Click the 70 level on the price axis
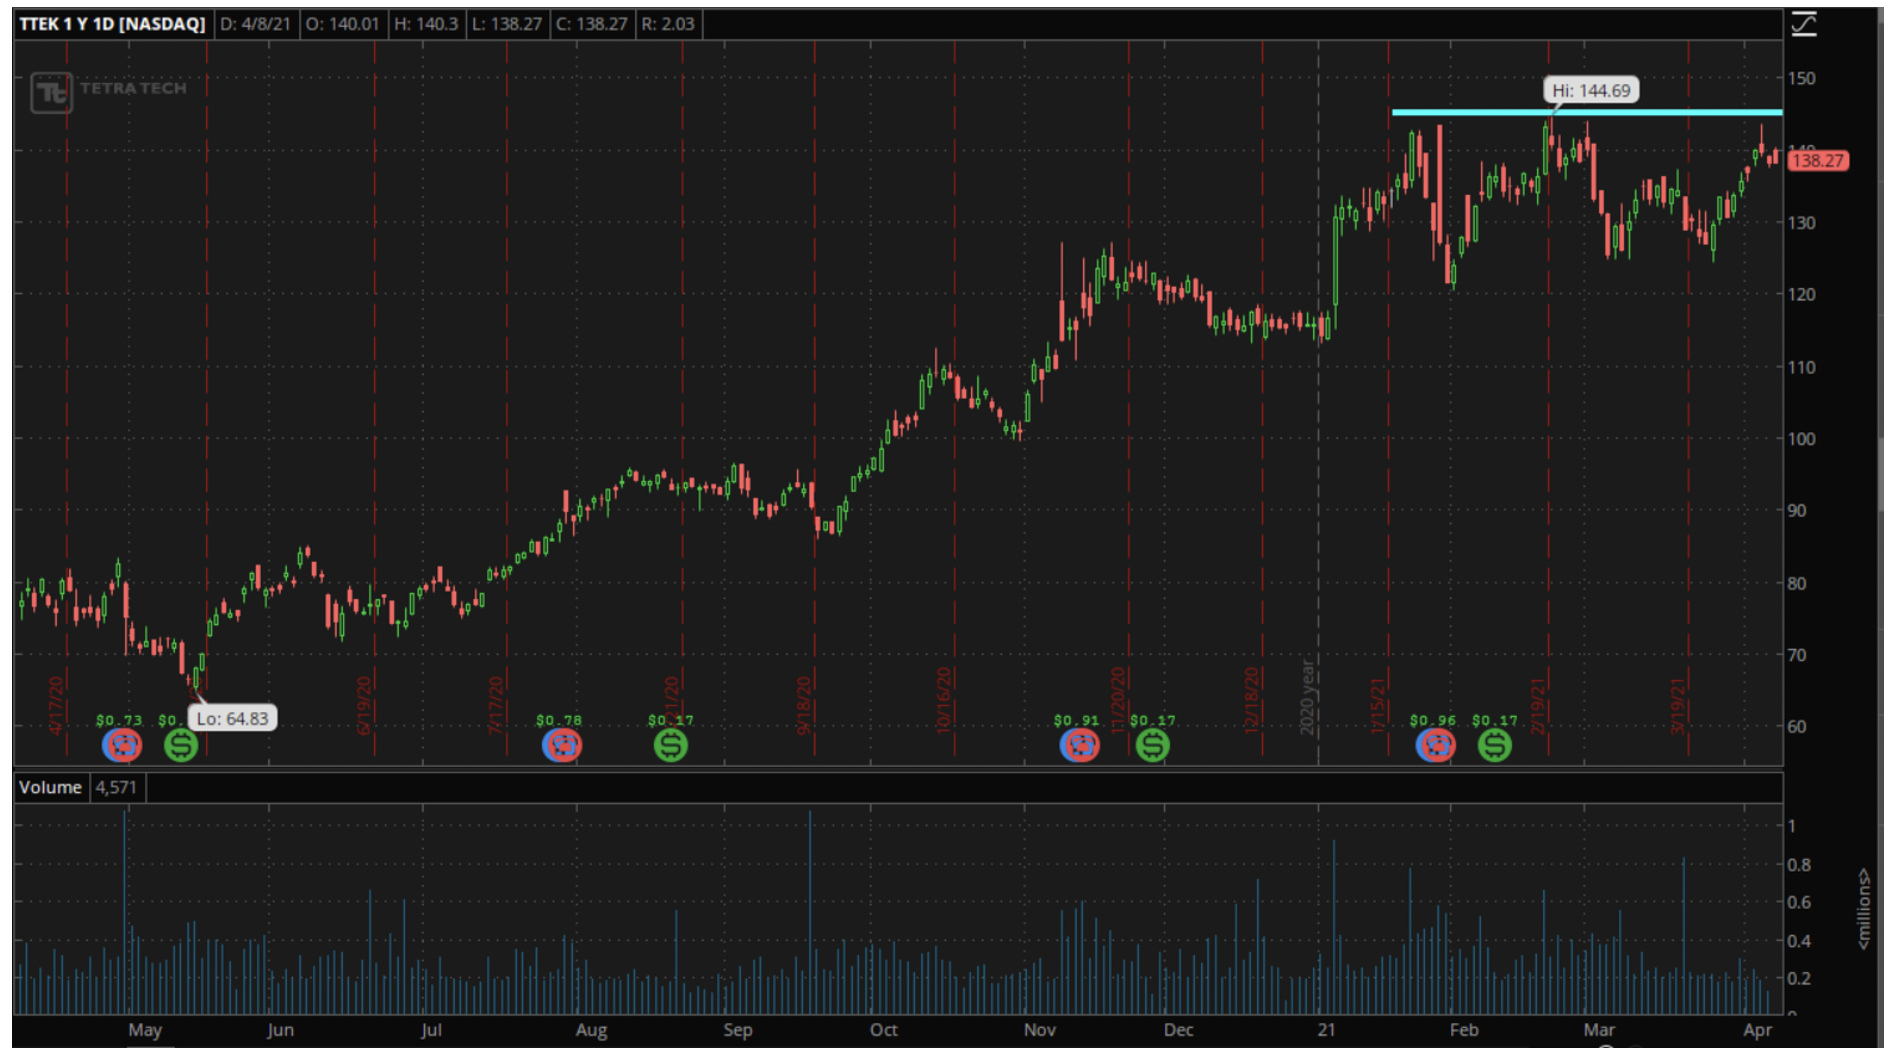This screenshot has width=1898, height=1060. click(1798, 655)
